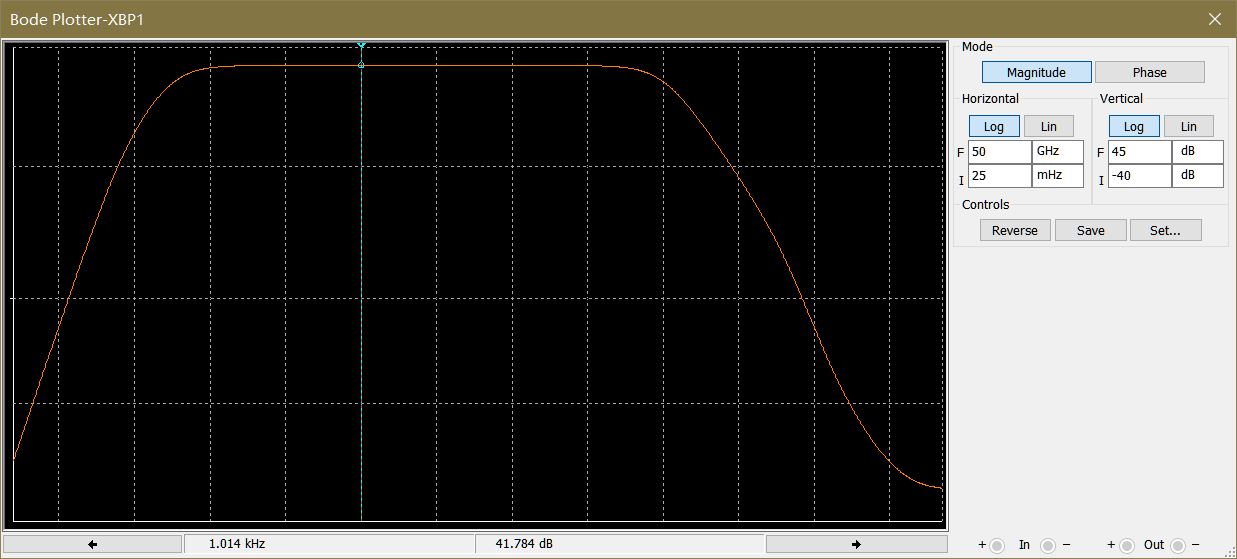Switch the mode to Magnitude
Image resolution: width=1237 pixels, height=559 pixels.
[x=1036, y=72]
